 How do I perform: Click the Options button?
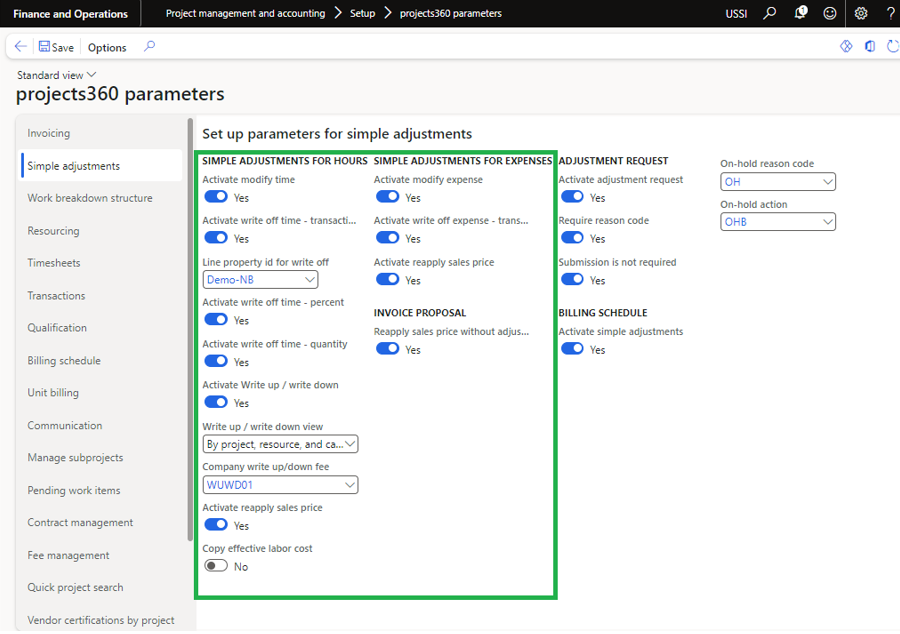(x=107, y=47)
